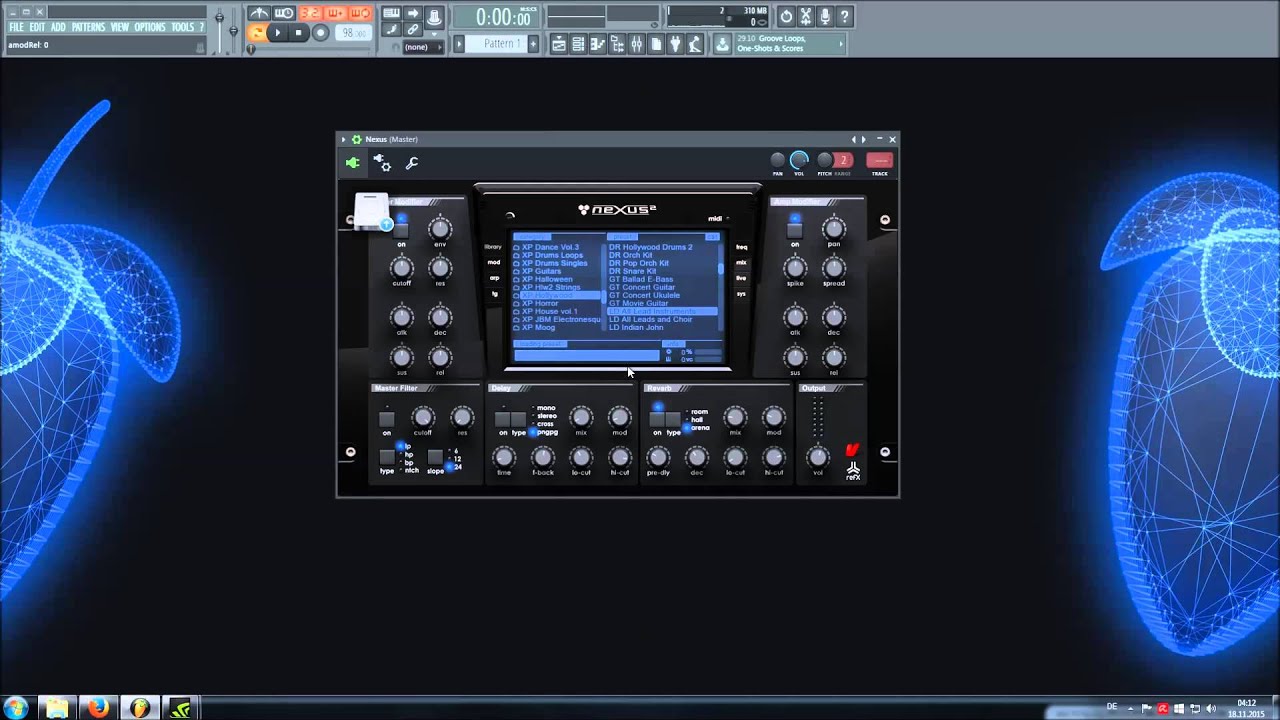Click the Play transport button

(x=278, y=33)
